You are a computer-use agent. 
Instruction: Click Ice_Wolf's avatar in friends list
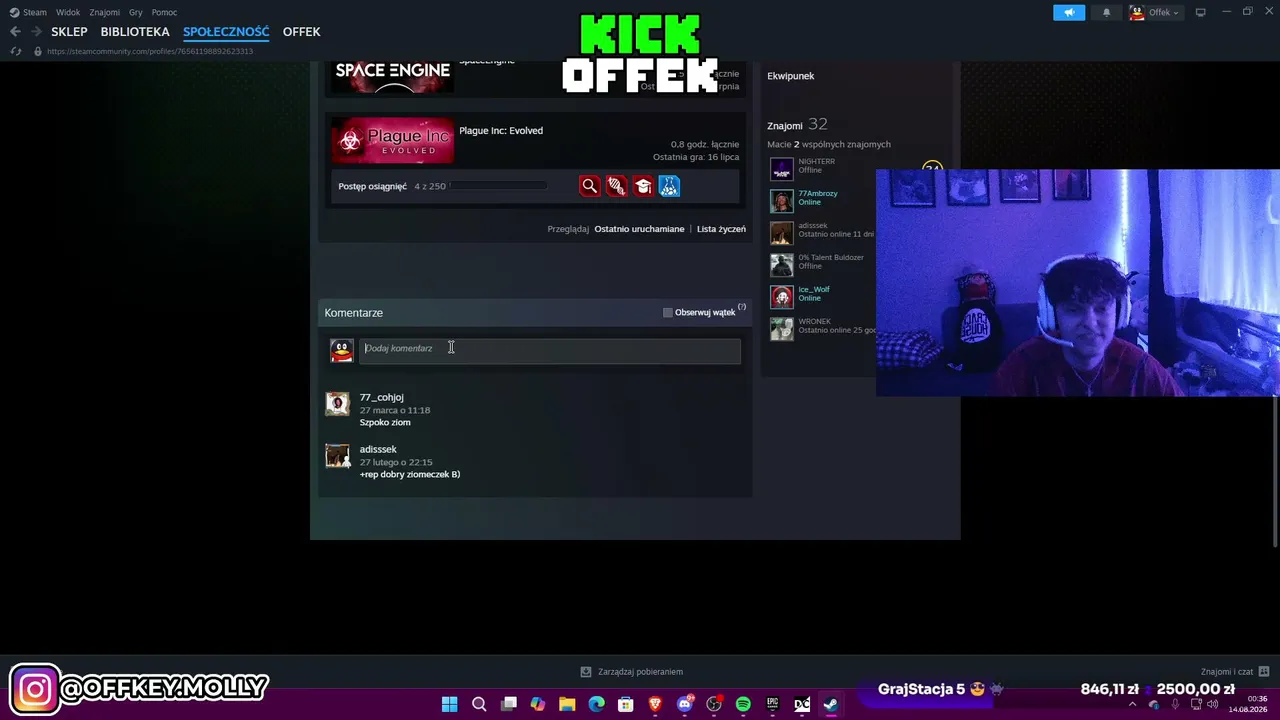tap(781, 297)
